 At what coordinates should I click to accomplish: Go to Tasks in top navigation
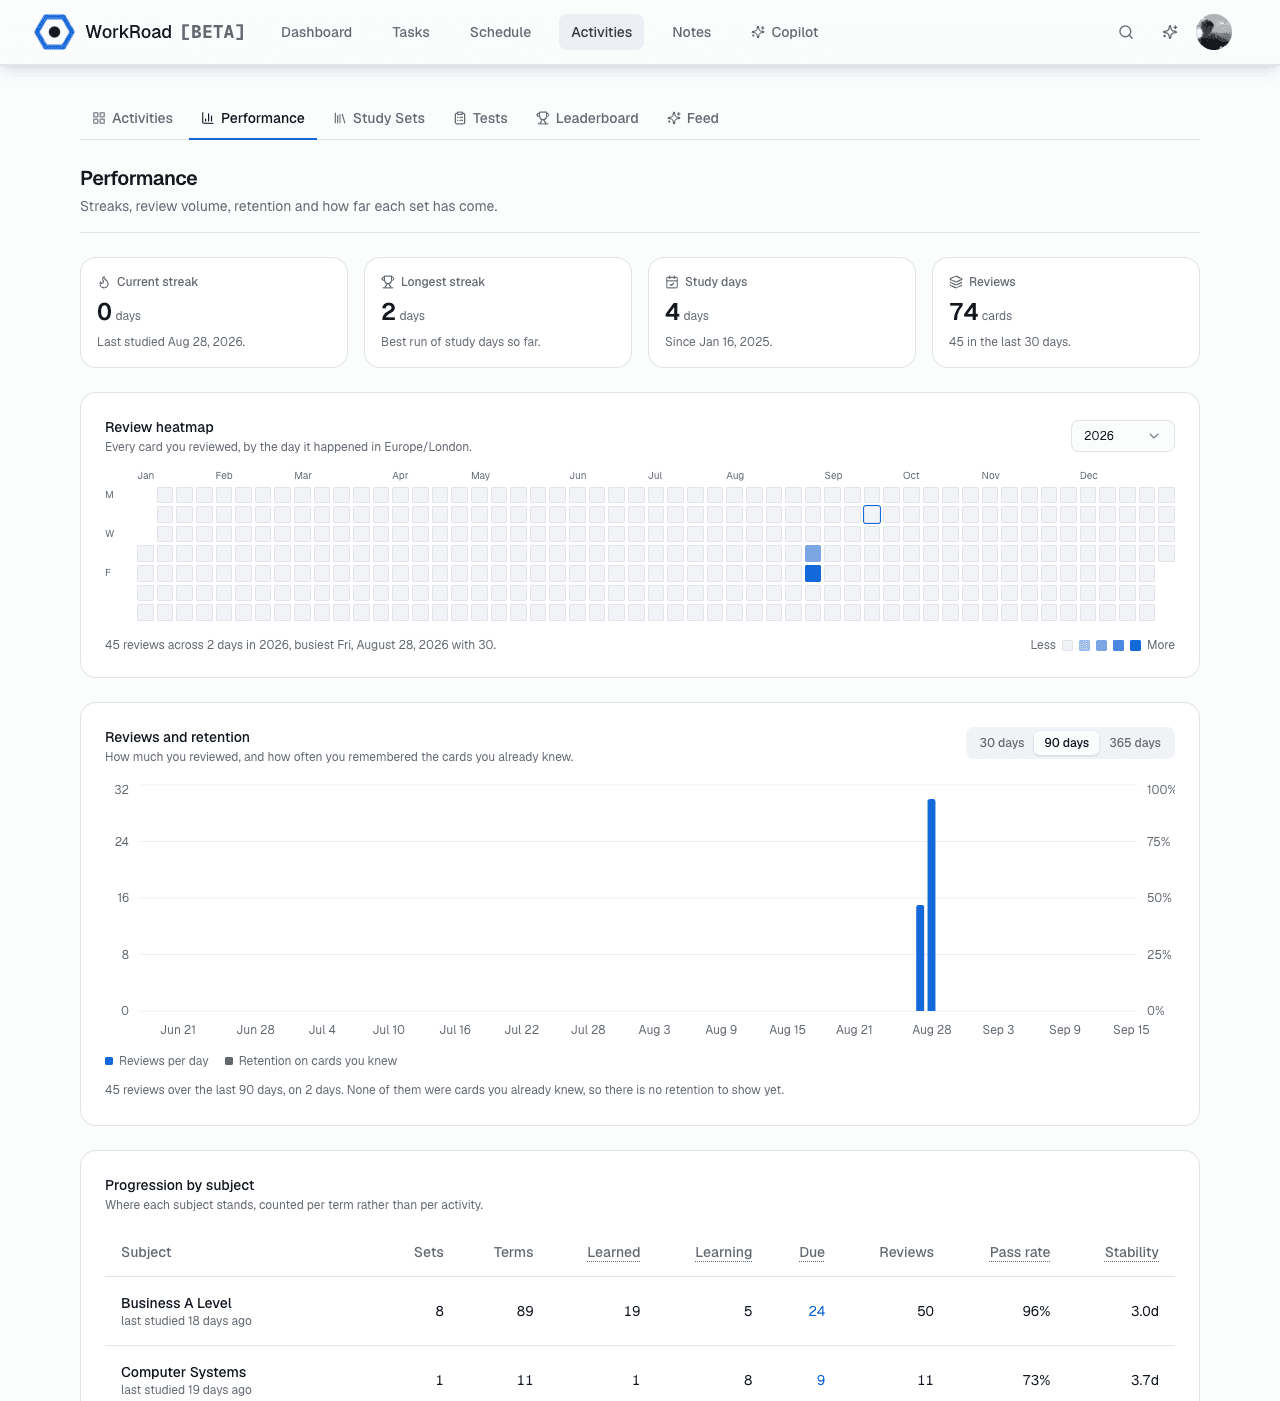(411, 32)
